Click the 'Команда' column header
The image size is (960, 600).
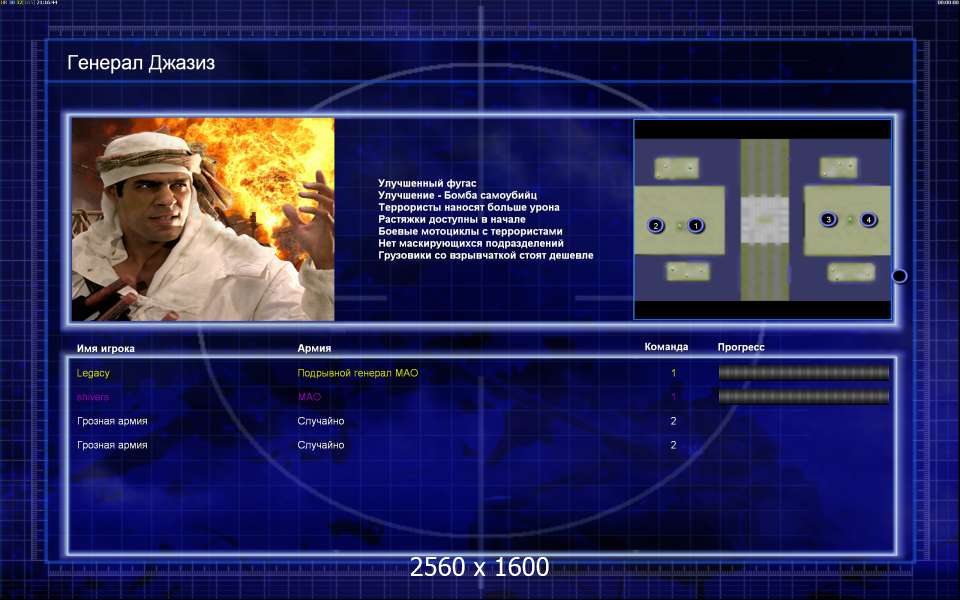point(666,347)
